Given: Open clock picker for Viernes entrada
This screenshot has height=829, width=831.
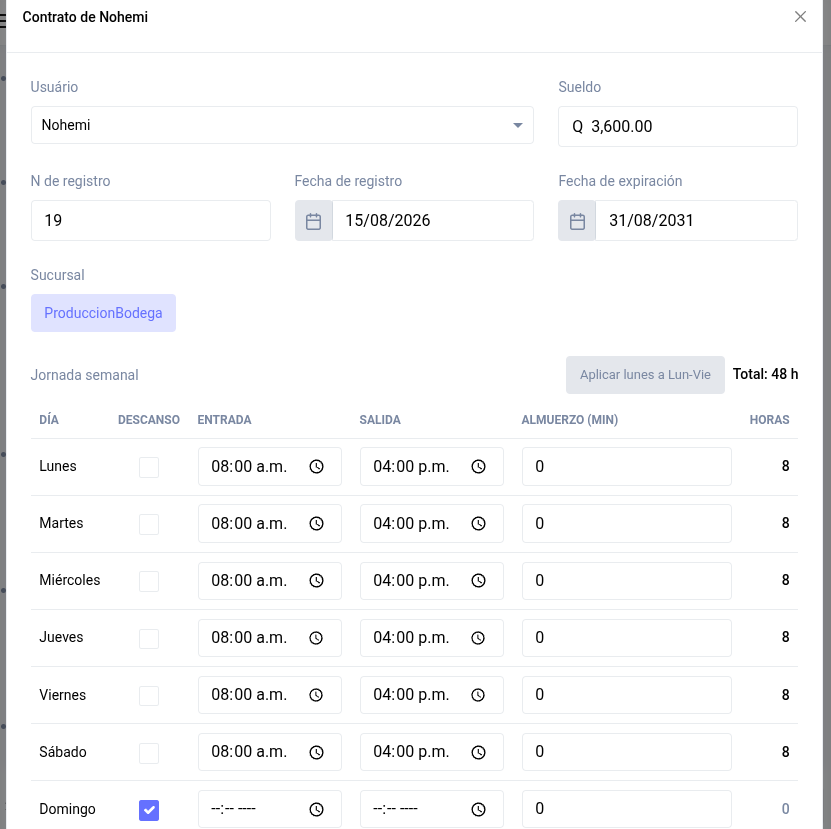Looking at the screenshot, I should point(316,695).
